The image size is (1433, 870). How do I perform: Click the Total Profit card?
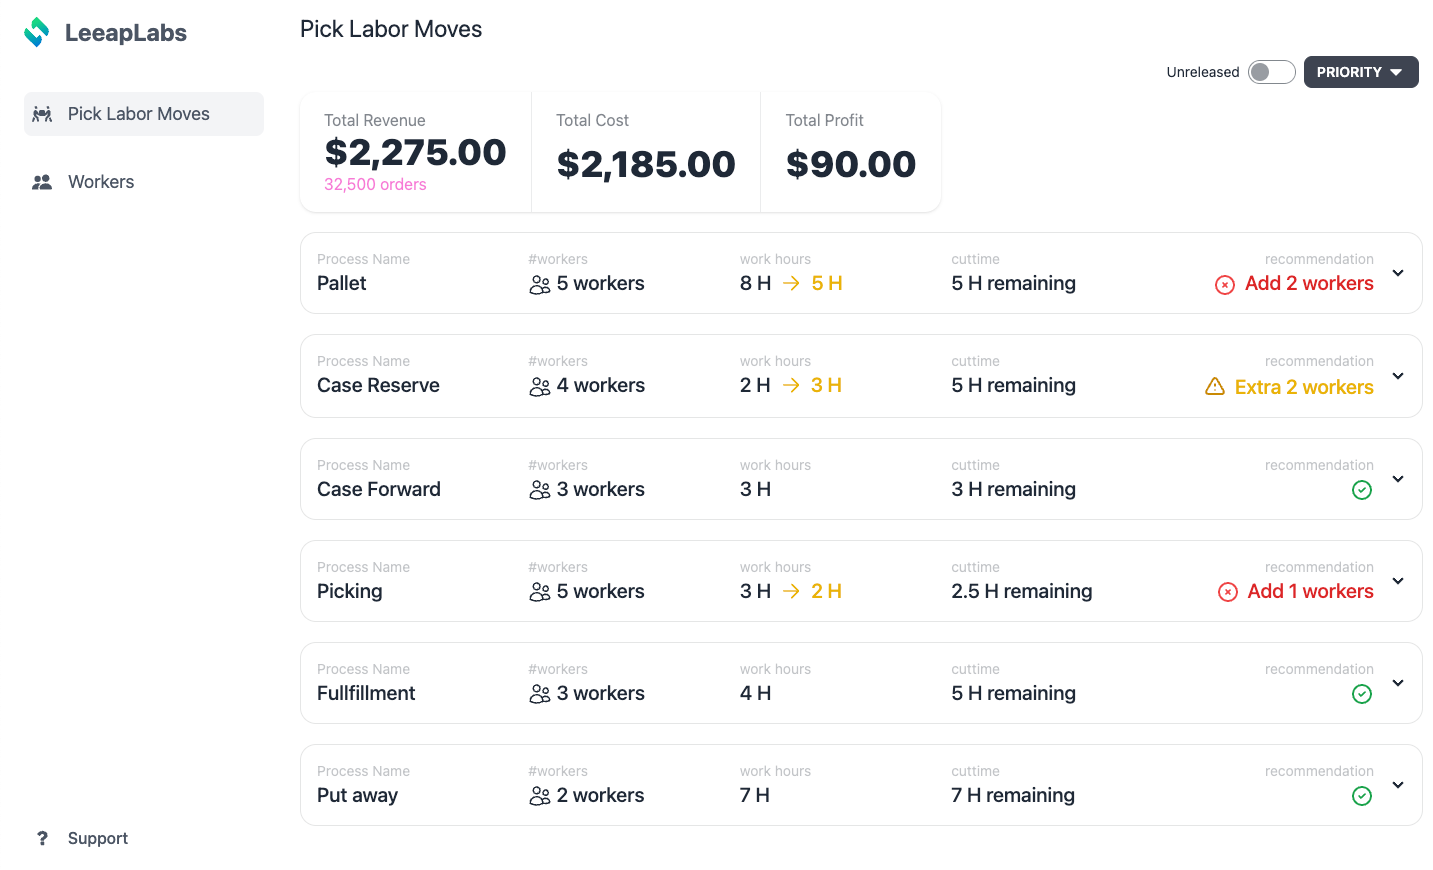850,152
